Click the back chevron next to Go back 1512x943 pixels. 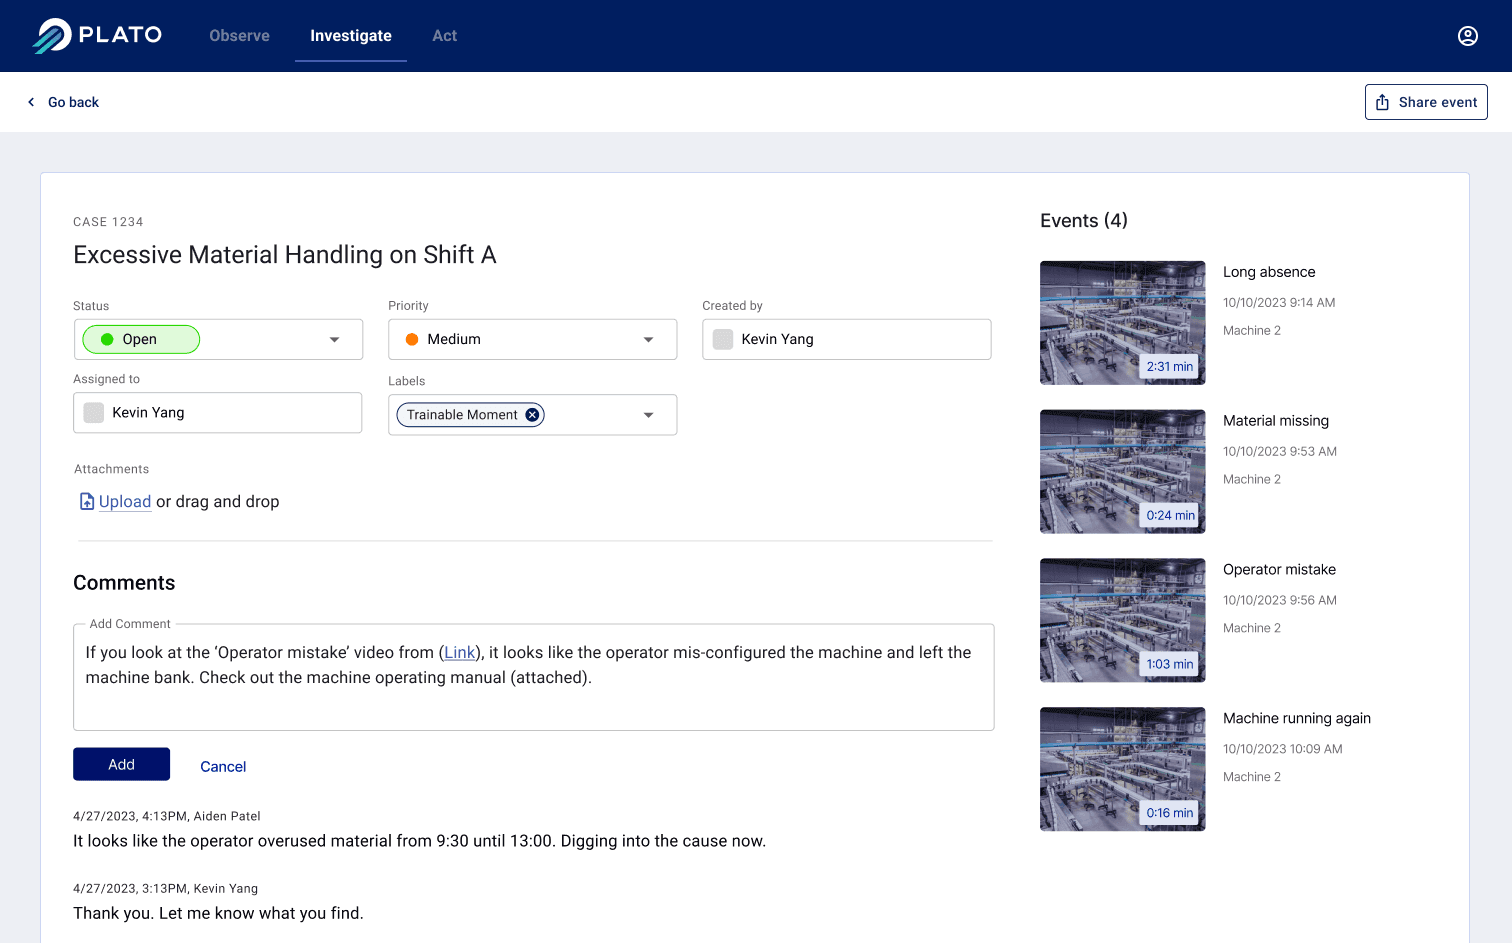point(30,101)
